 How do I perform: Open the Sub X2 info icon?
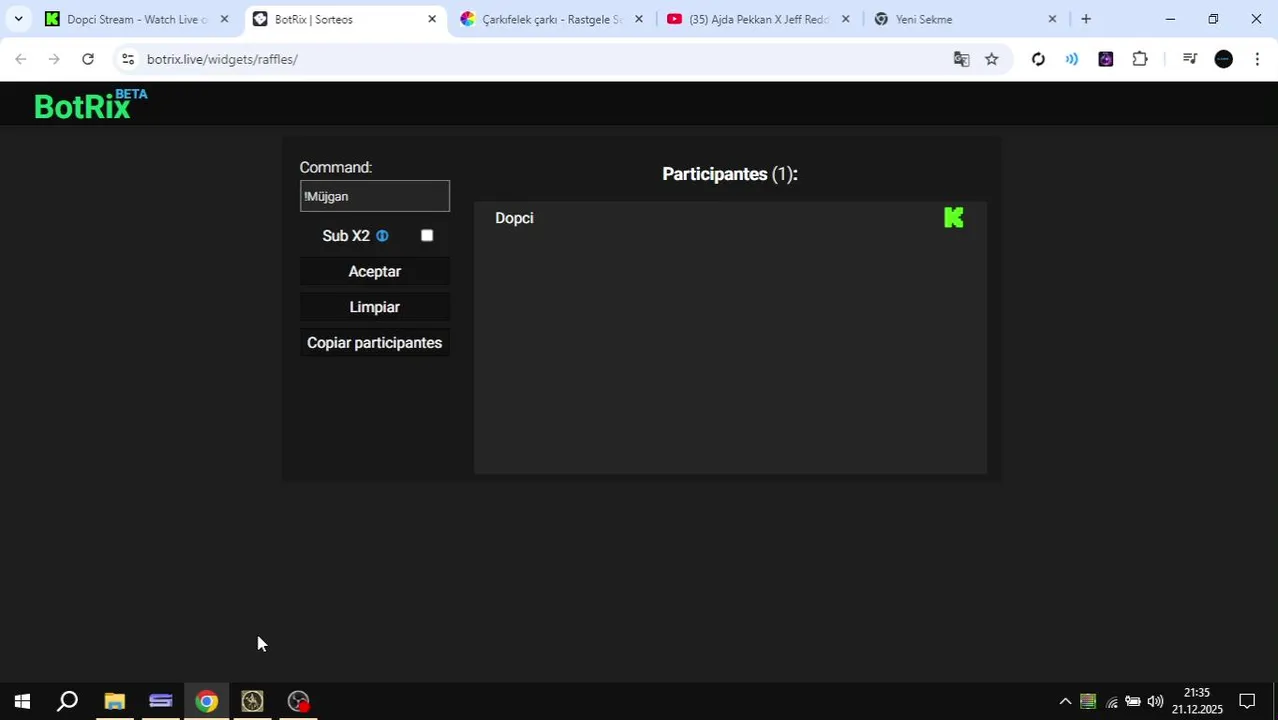point(382,236)
